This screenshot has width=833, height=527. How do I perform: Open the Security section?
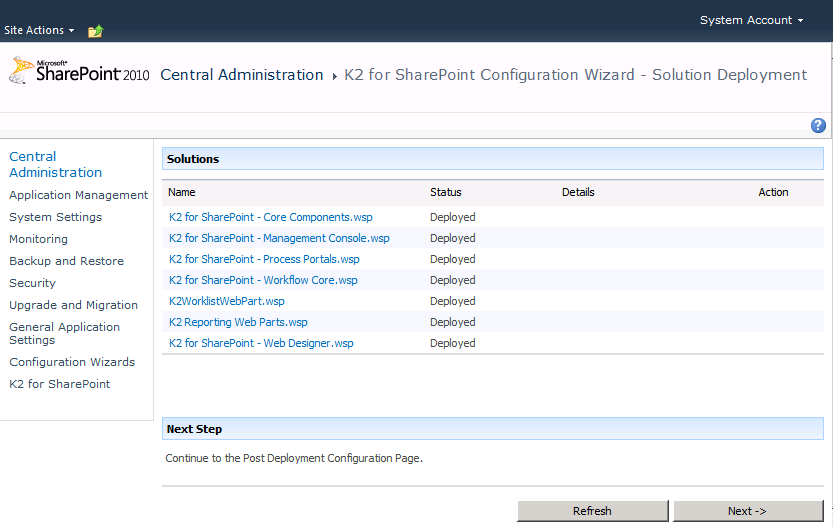[x=32, y=283]
